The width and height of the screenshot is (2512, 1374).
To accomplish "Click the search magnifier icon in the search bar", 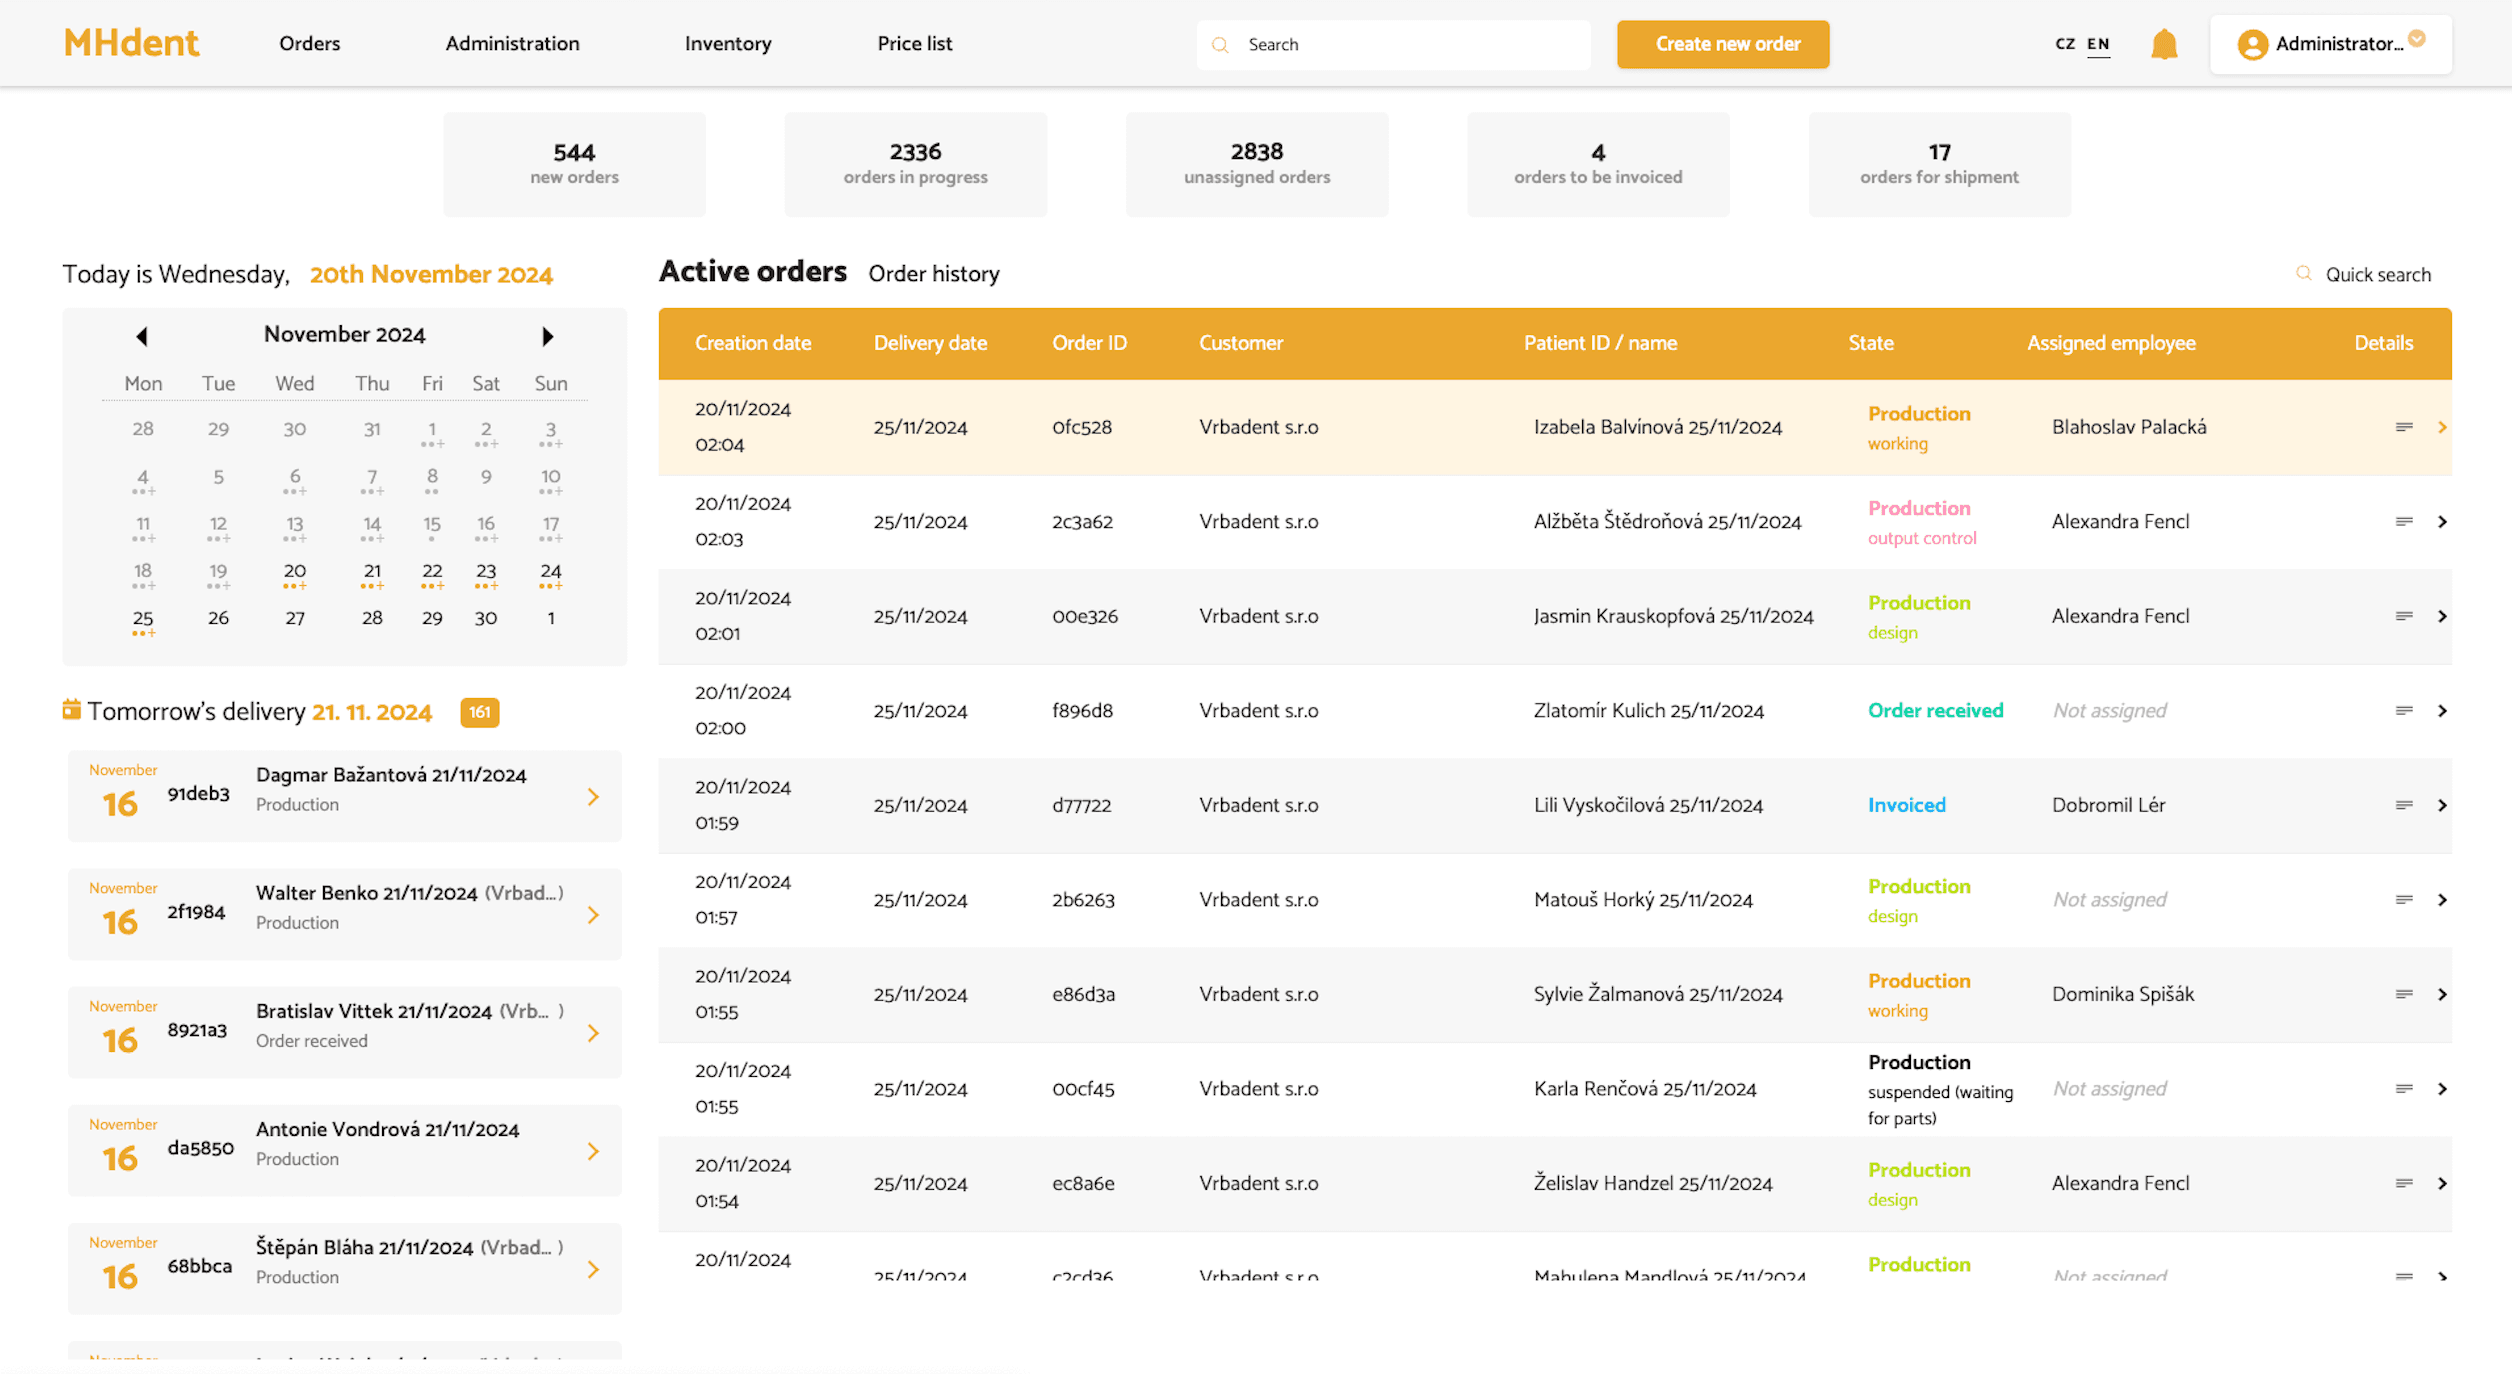I will [1221, 45].
